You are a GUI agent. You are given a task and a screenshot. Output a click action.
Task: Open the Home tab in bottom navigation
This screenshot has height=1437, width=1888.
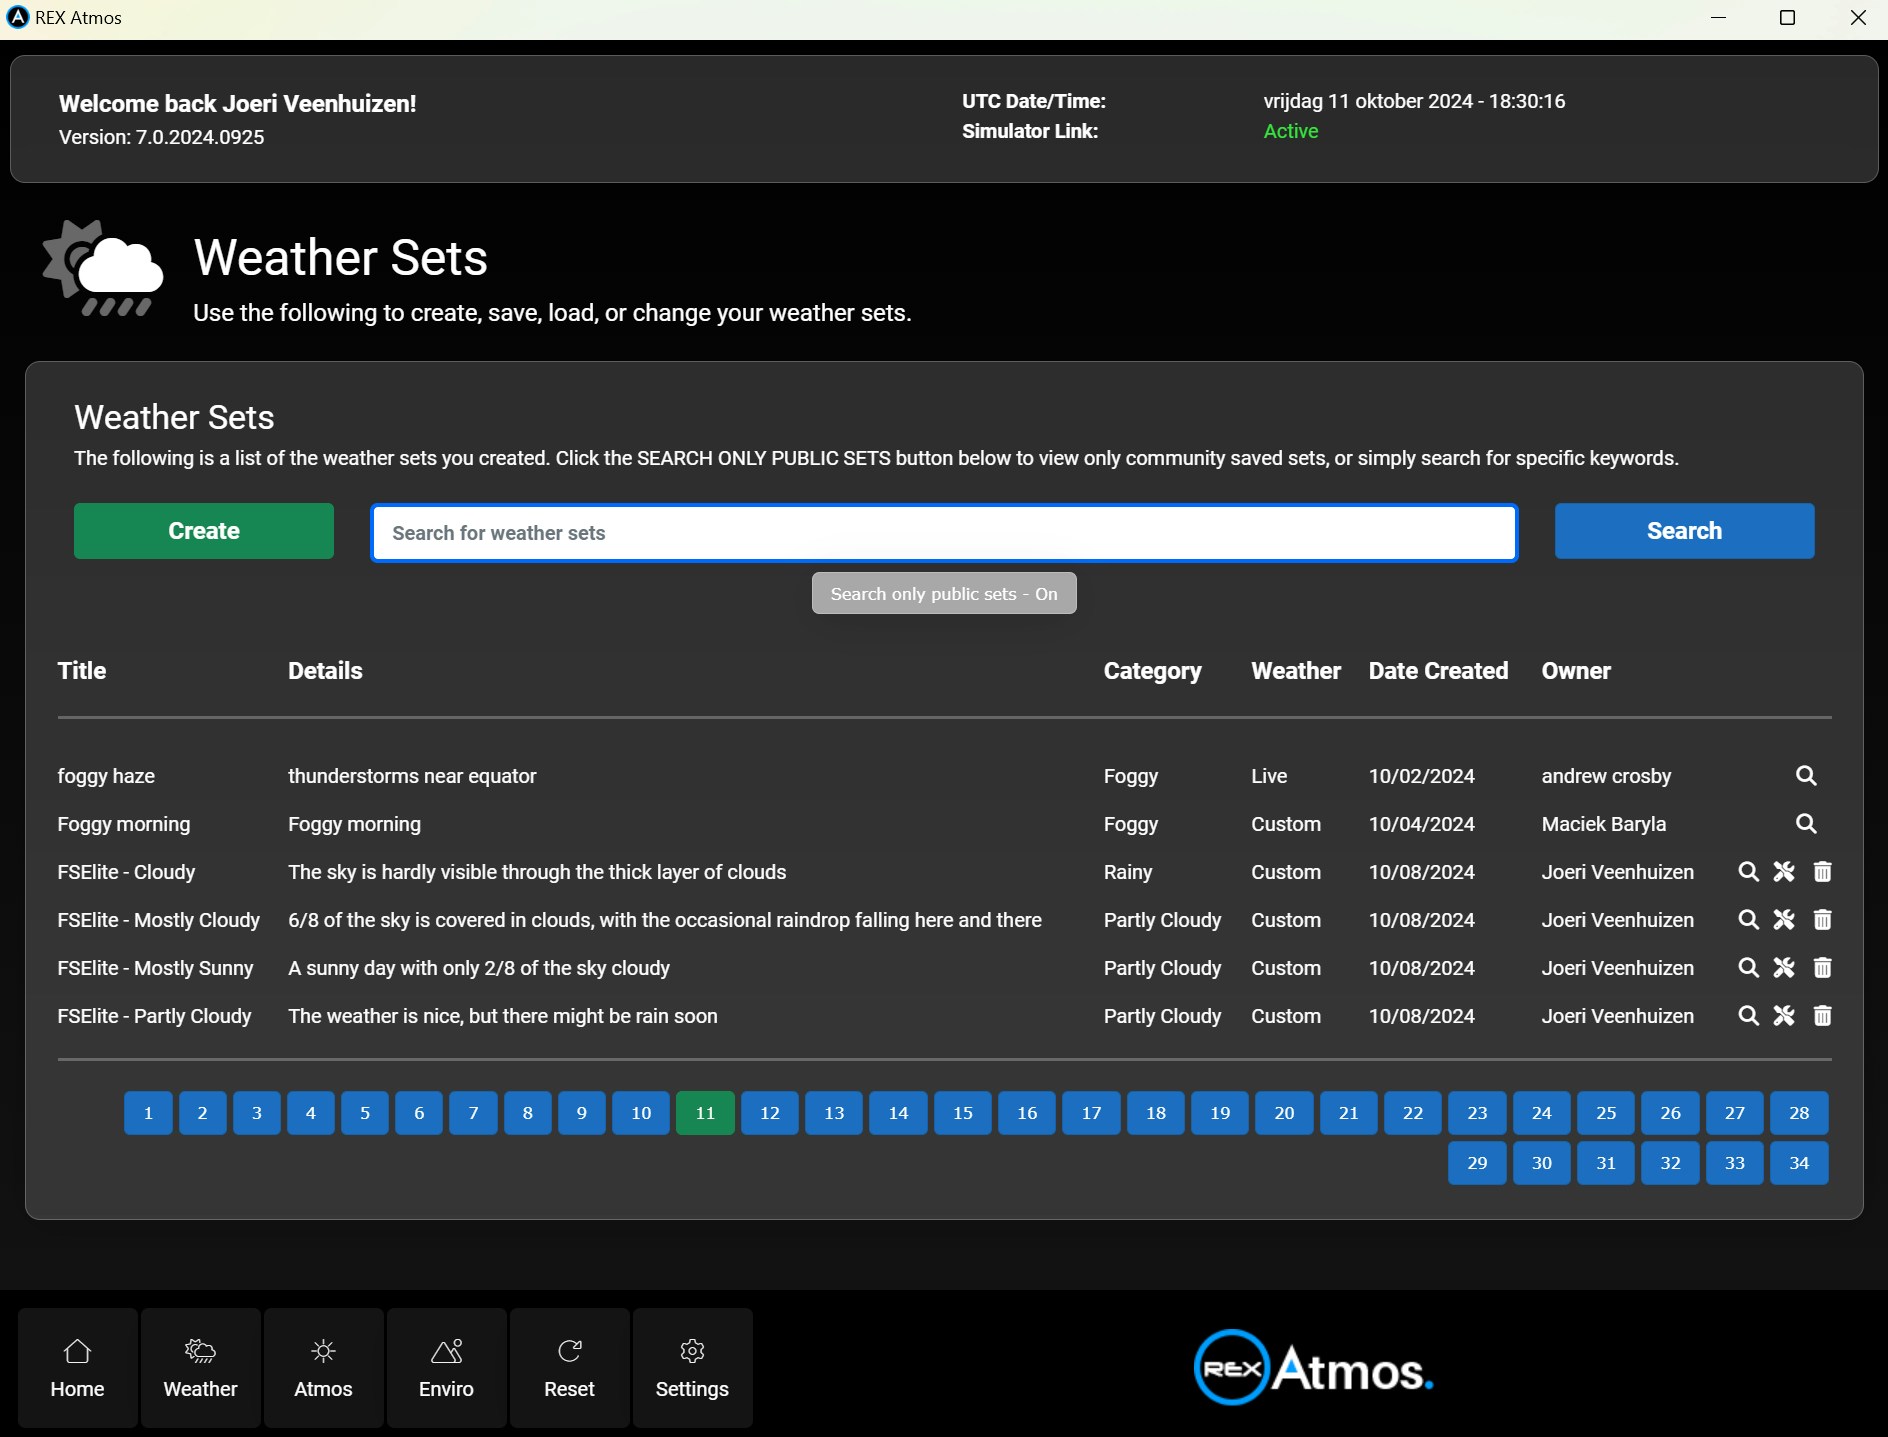point(78,1368)
